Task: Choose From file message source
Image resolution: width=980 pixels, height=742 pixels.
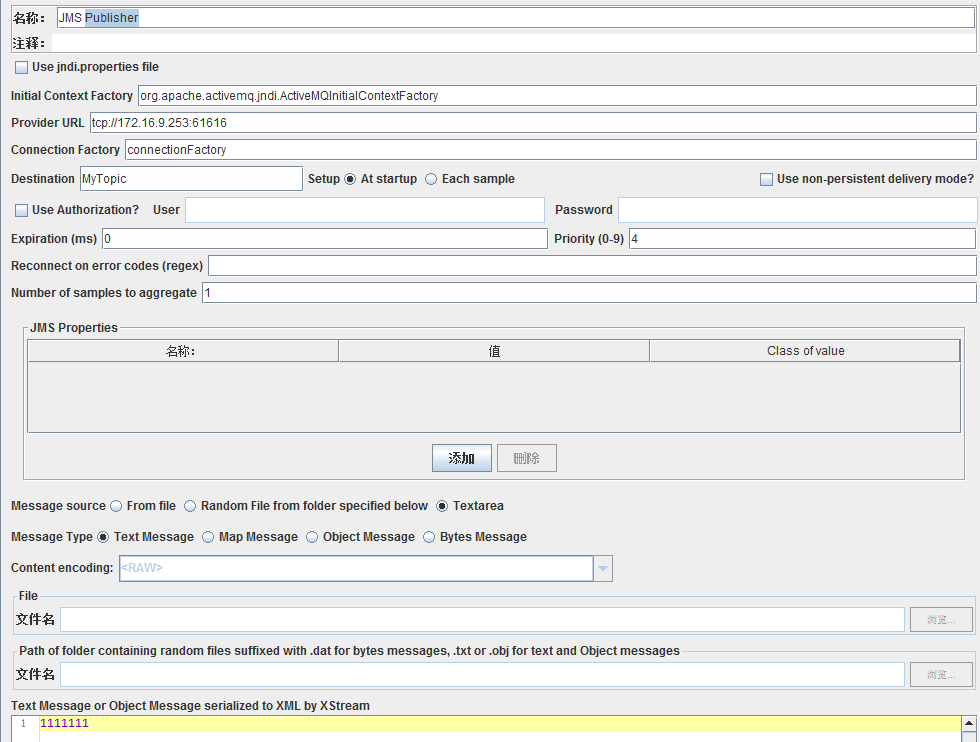Action: click(116, 506)
